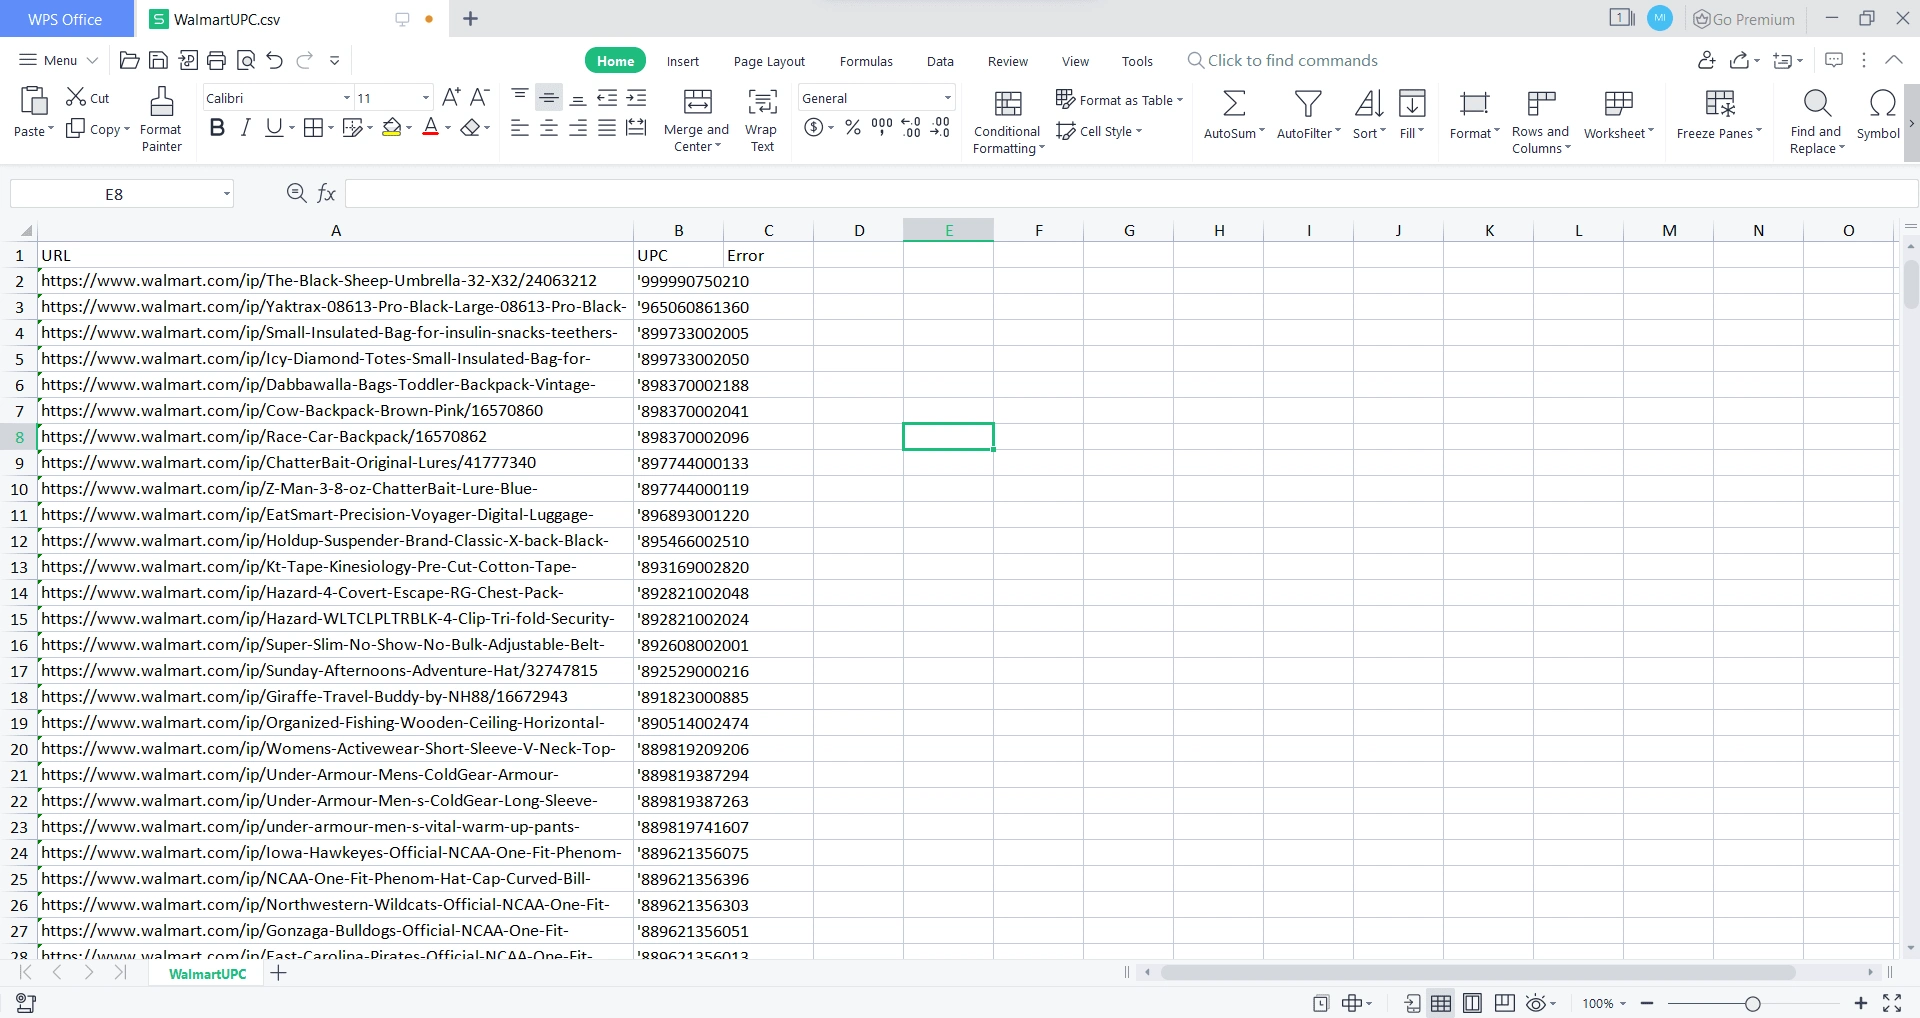The height and width of the screenshot is (1018, 1920).
Task: Click the formula bar input field
Action: click(x=1130, y=193)
